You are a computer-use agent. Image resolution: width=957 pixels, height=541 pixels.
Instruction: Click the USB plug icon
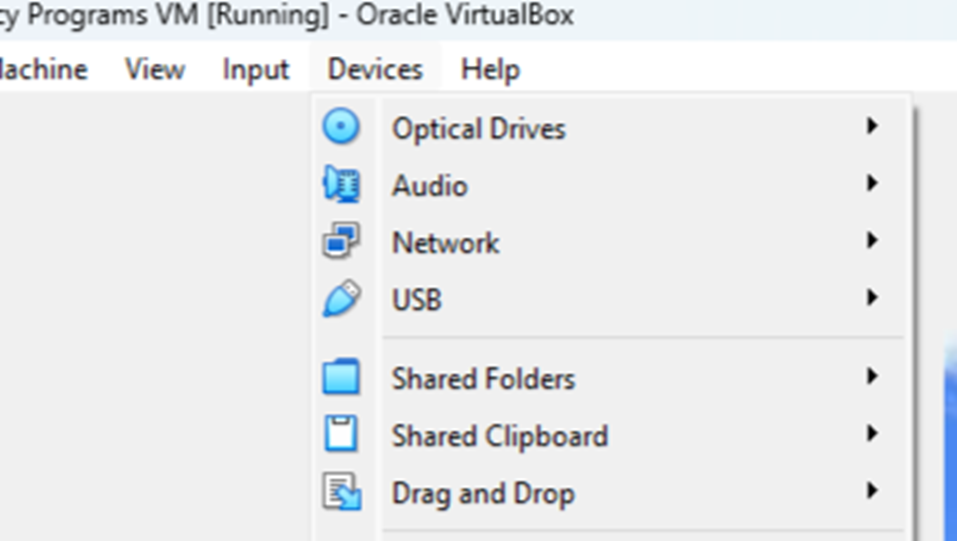(x=341, y=299)
